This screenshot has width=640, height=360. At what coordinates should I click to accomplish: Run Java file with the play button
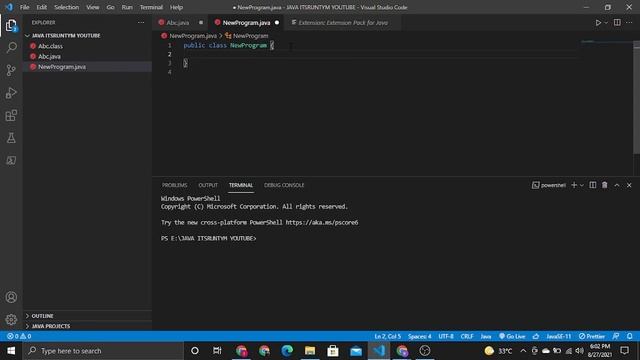(x=598, y=23)
